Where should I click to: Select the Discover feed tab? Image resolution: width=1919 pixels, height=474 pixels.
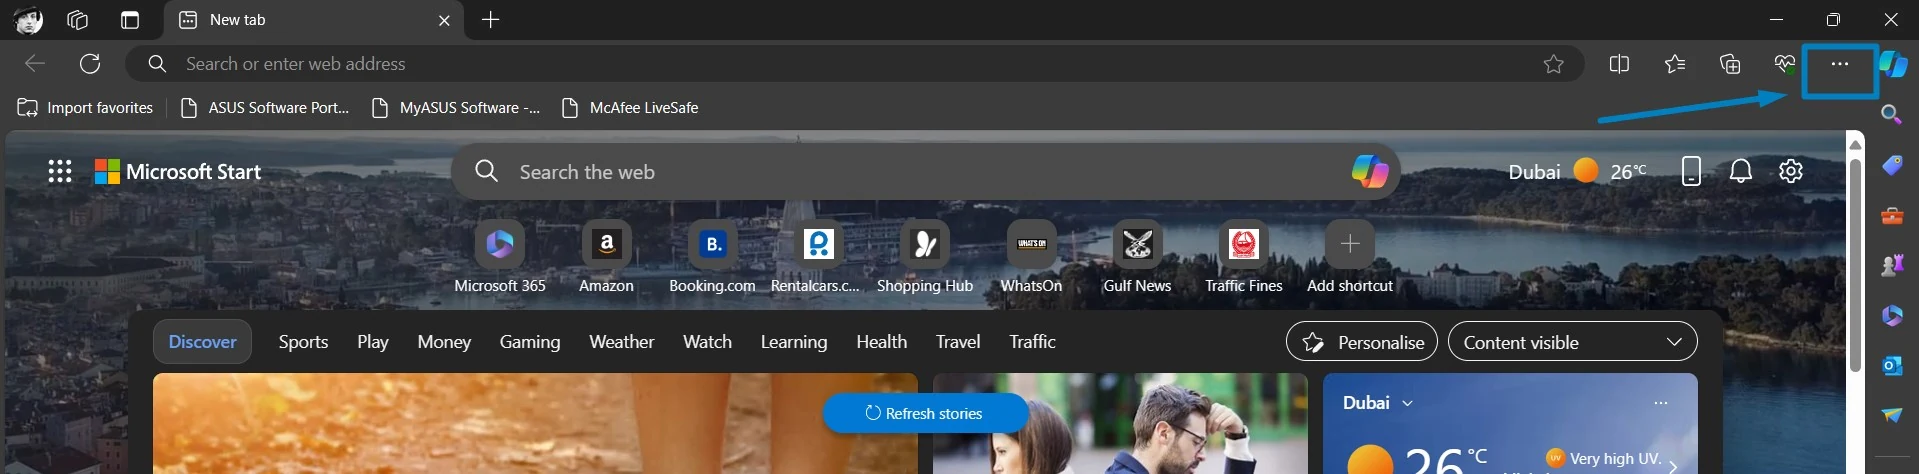[x=202, y=342]
